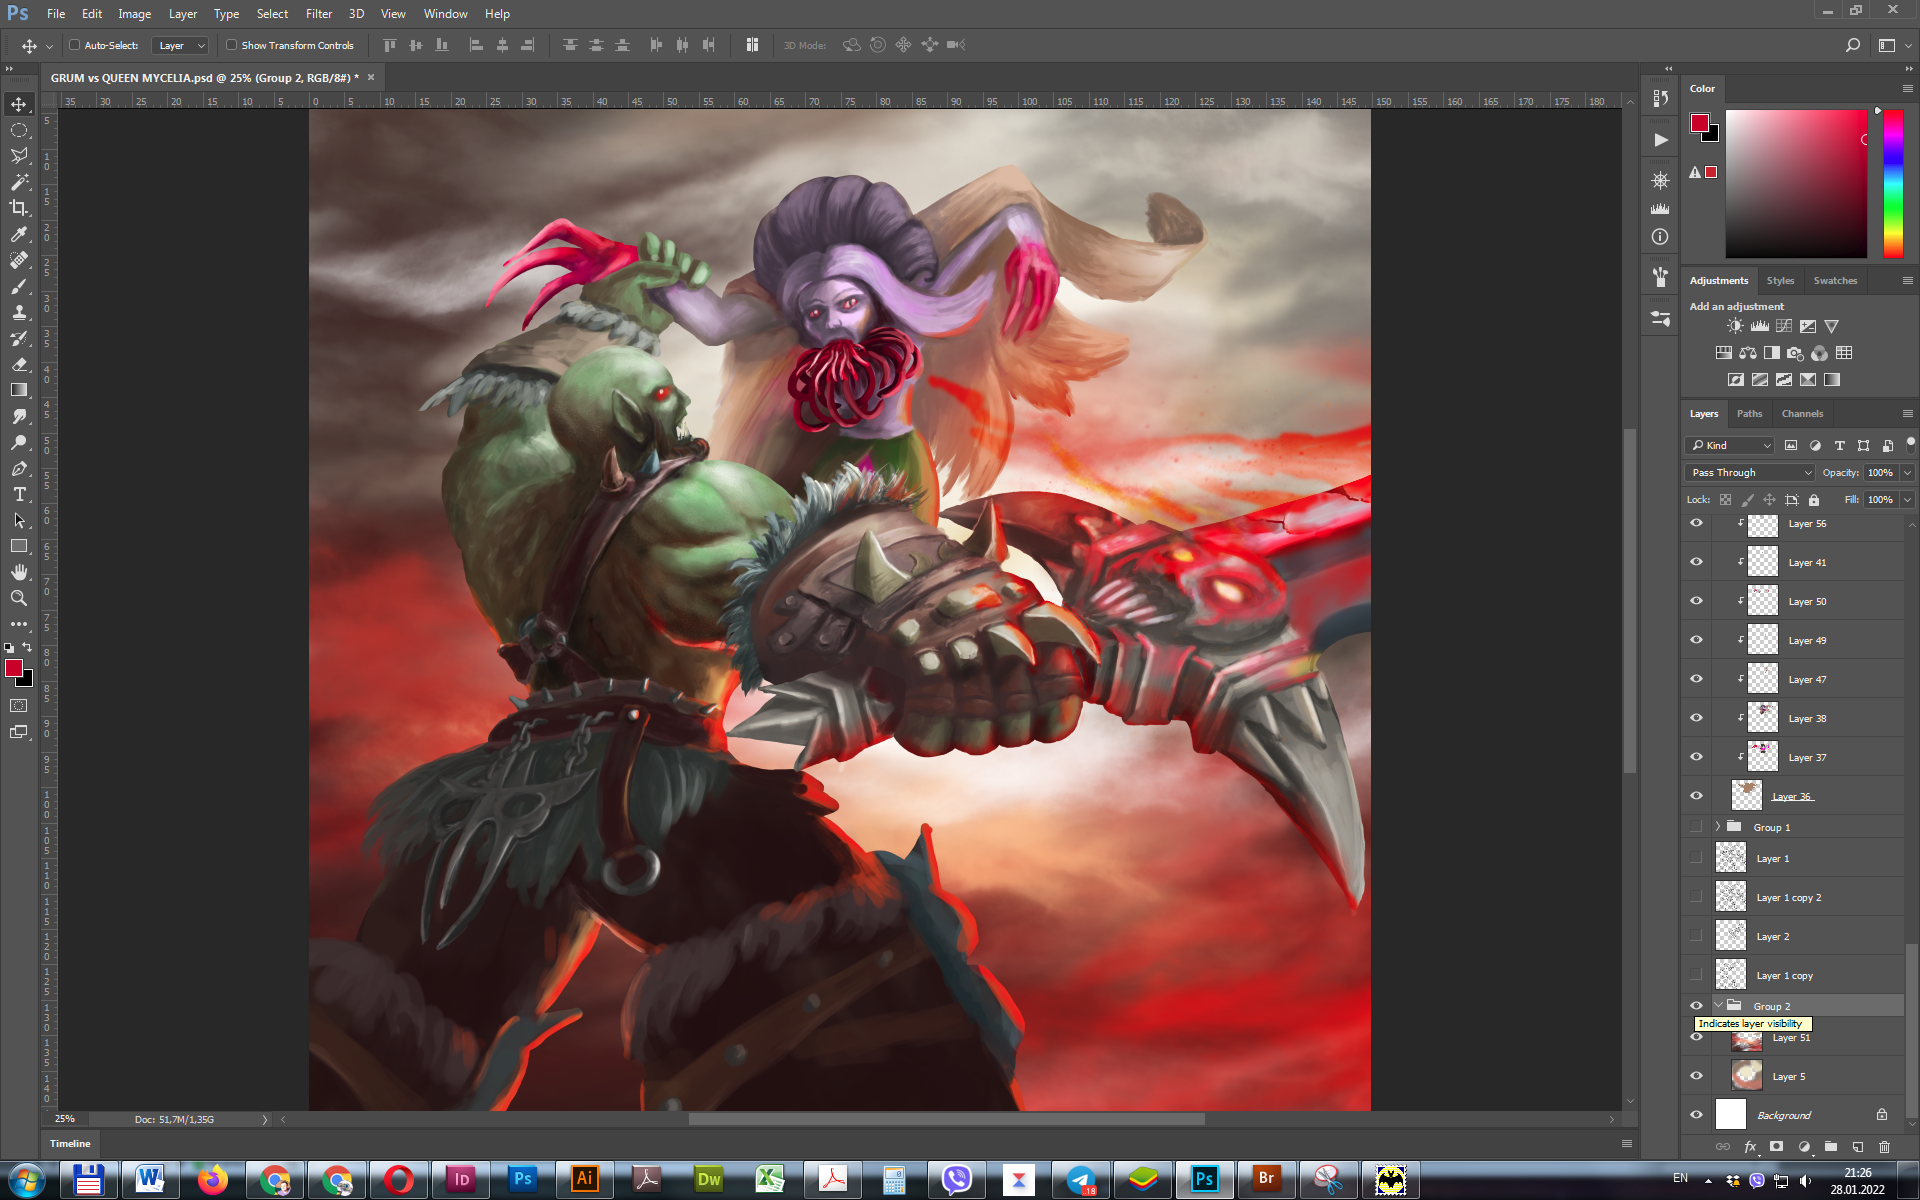1920x1200 pixels.
Task: Open search icon in options bar
Action: point(1852,45)
